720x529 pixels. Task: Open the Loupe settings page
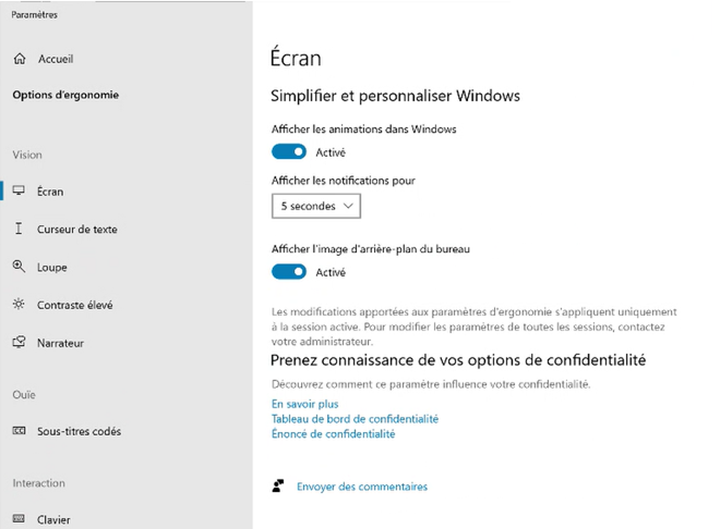tap(52, 267)
